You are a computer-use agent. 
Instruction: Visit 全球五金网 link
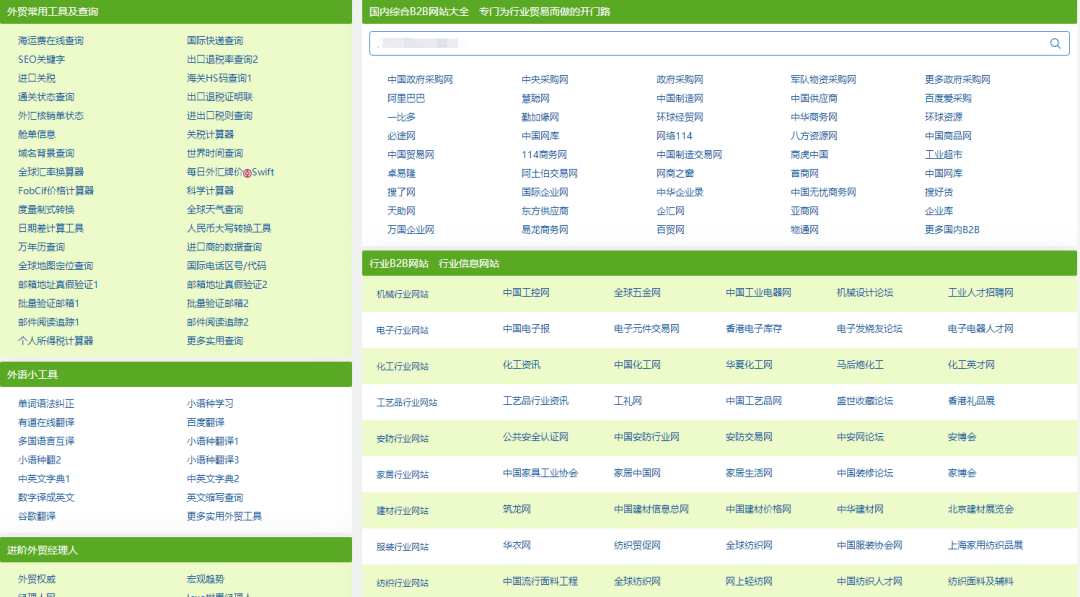click(x=637, y=293)
